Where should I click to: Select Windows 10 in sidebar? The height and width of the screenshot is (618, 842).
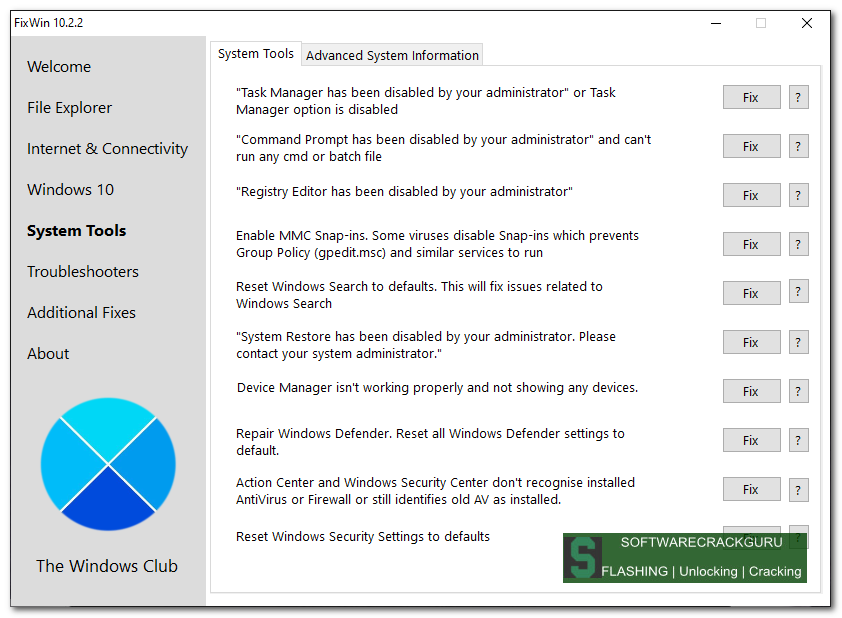tap(70, 190)
